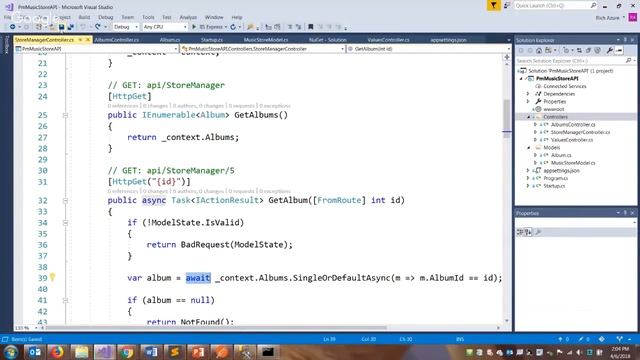Expand the Dependencies node
Image resolution: width=640 pixels, height=360 pixels.
(x=528, y=94)
